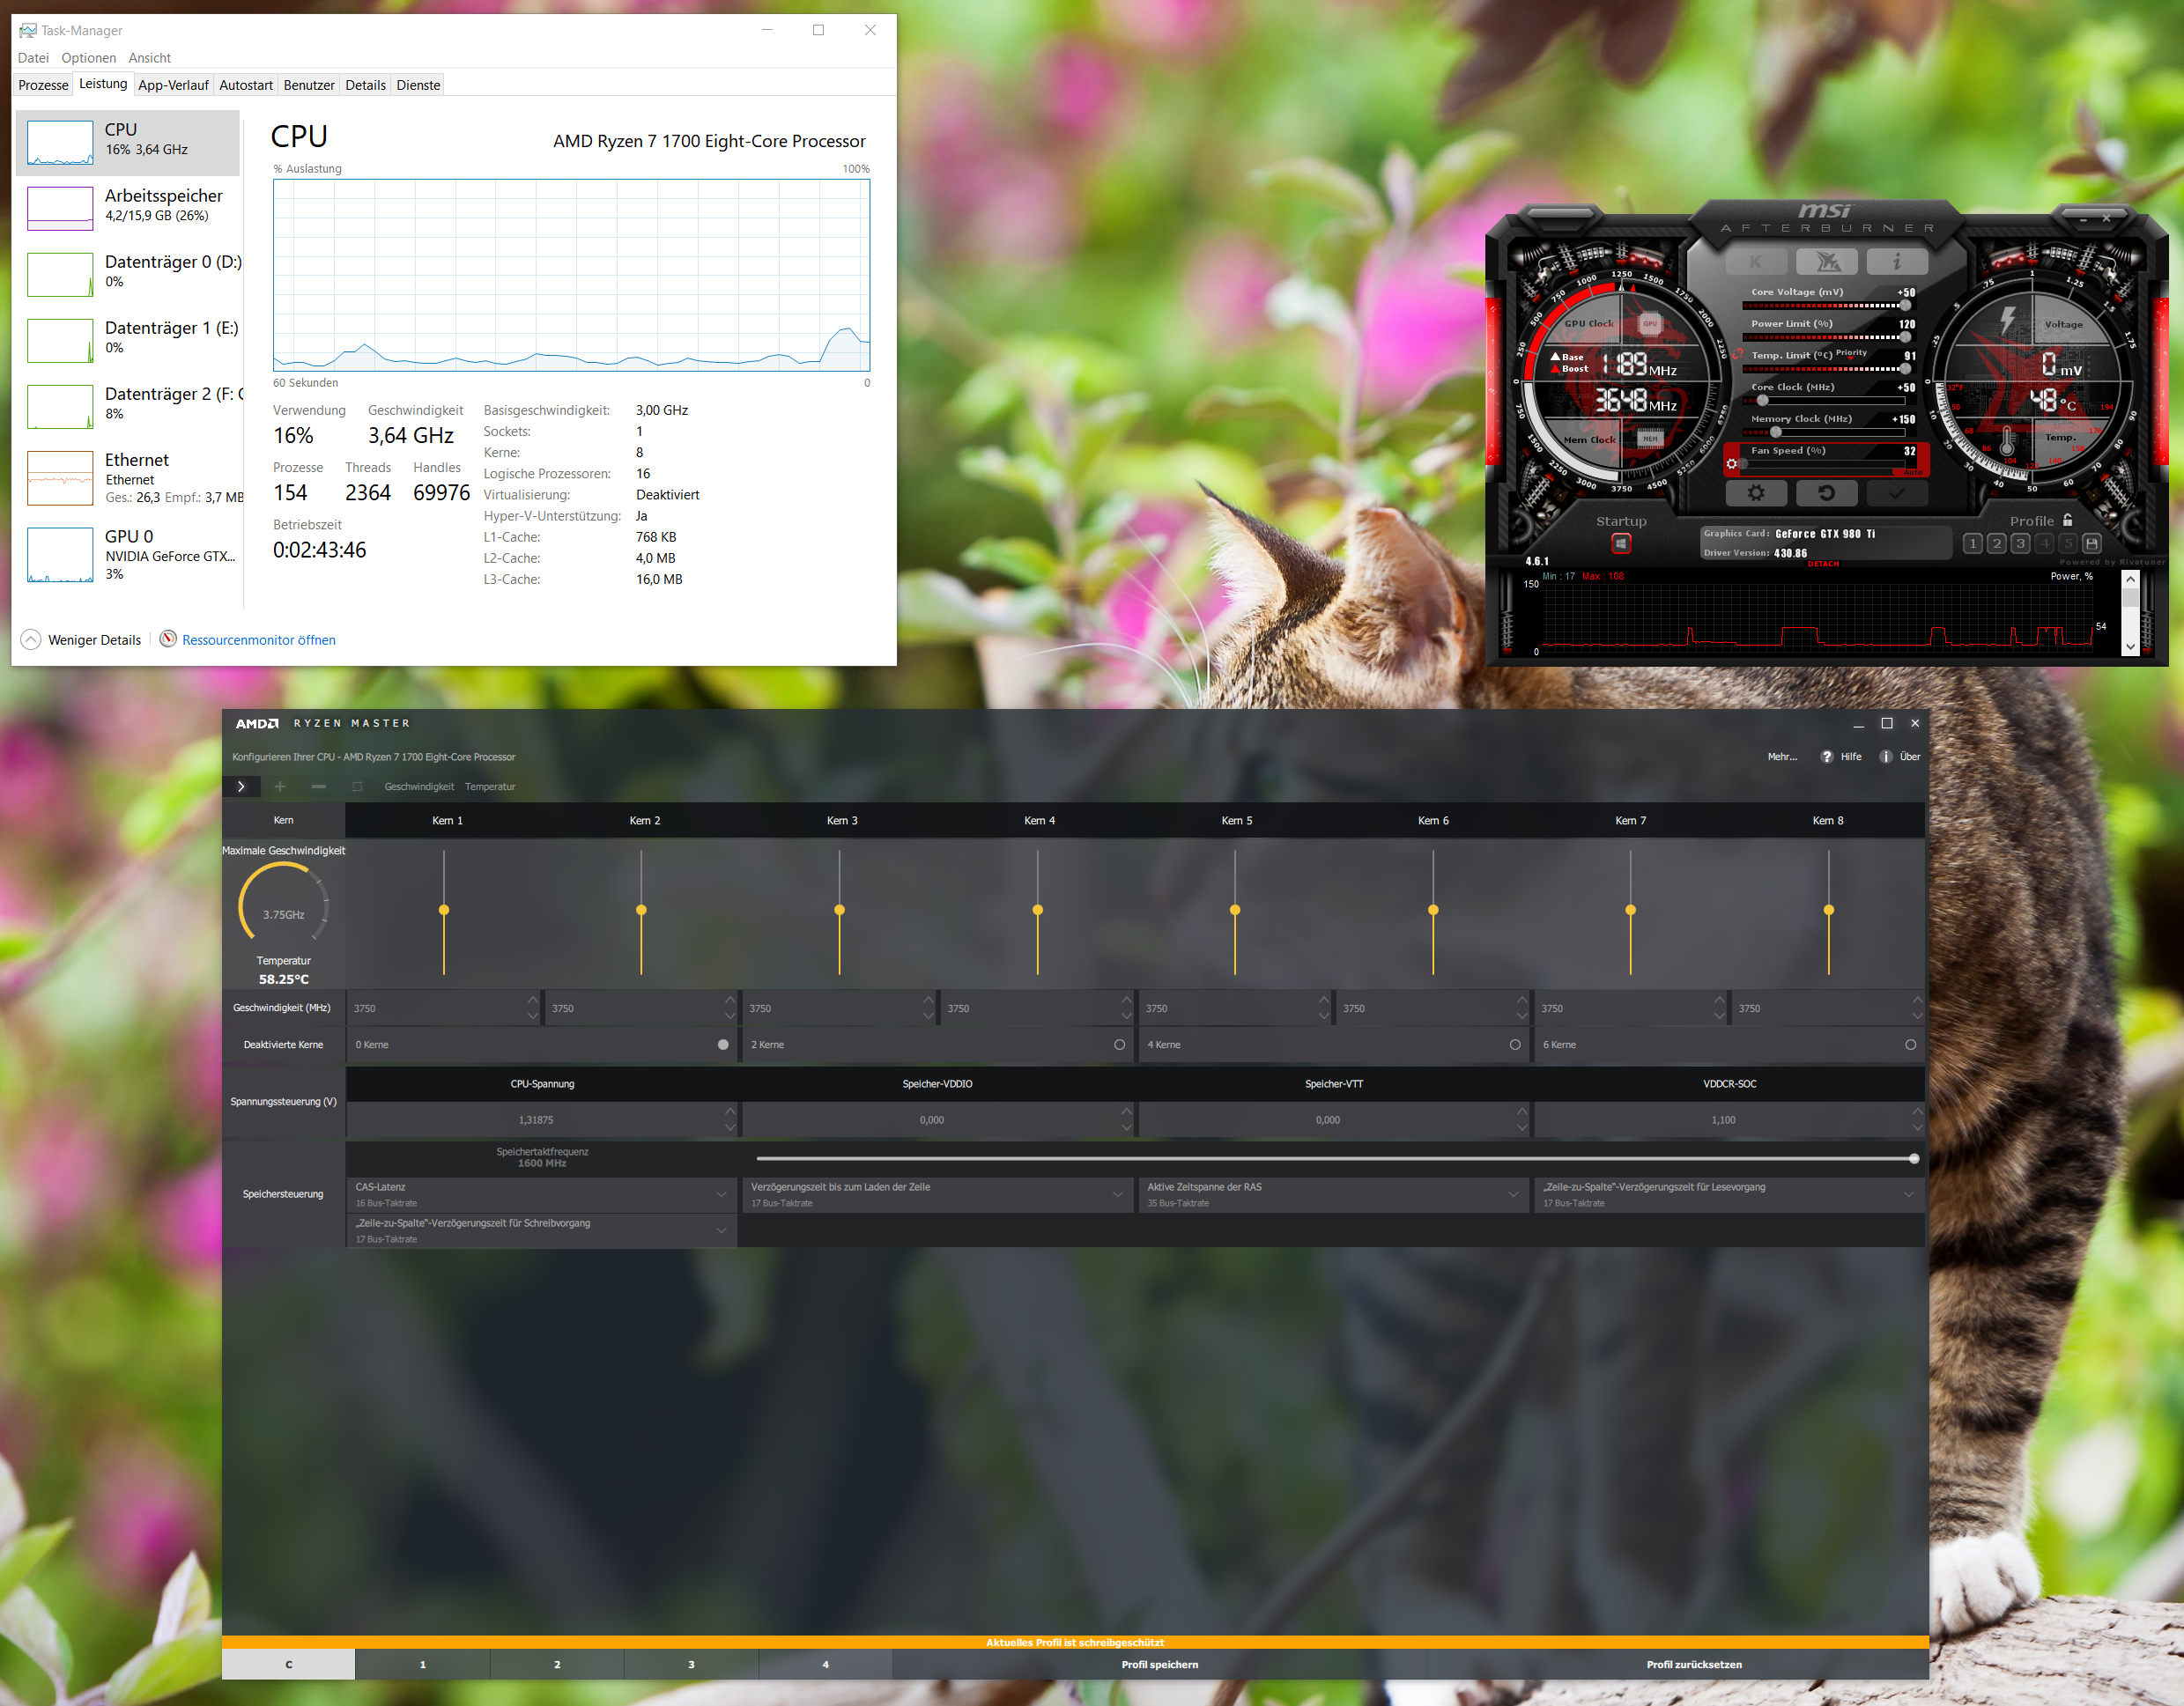
Task: Open the Afterburner info 'i' button
Action: point(1896,262)
